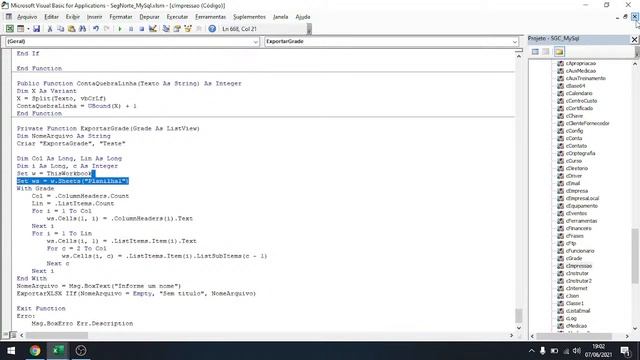Open the Depurar menu
The height and width of the screenshot is (360, 640).
149,17
